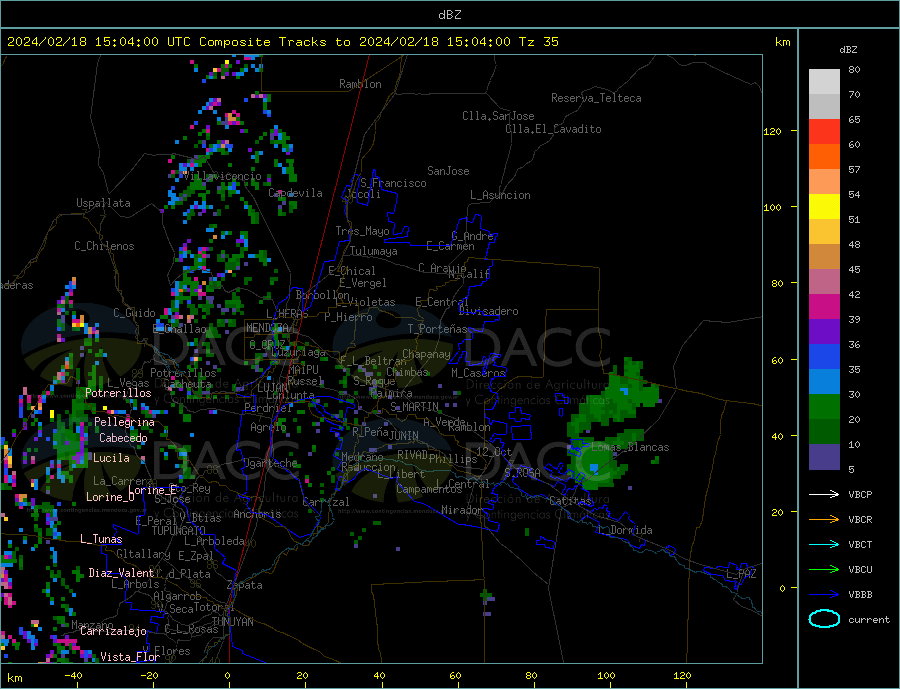Click the 0 tick on bottom km axis
900x689 pixels.
[228, 676]
